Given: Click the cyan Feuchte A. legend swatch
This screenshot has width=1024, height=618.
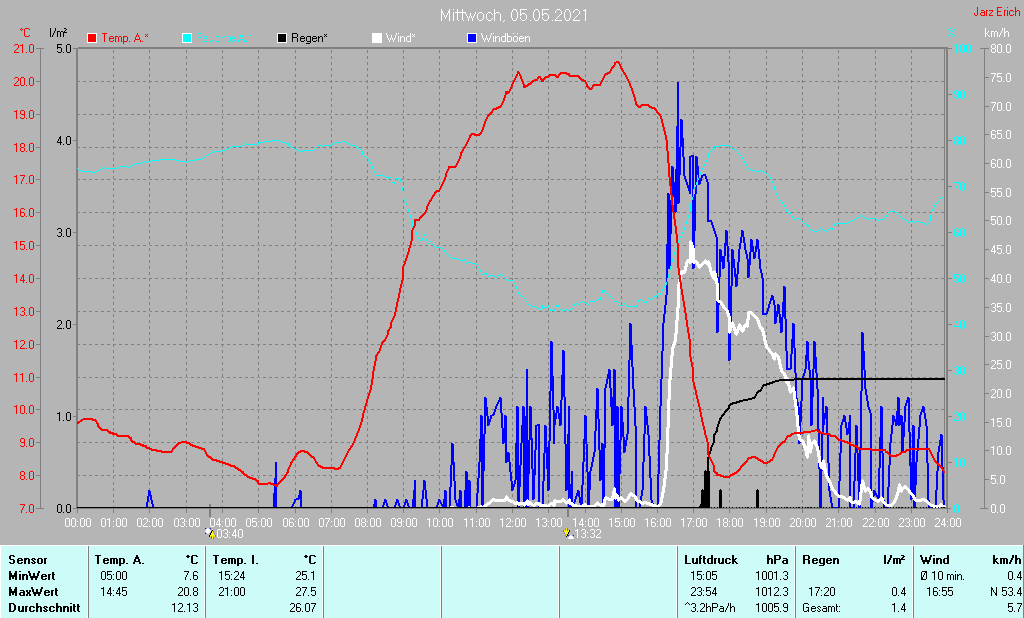Looking at the screenshot, I should pos(187,39).
